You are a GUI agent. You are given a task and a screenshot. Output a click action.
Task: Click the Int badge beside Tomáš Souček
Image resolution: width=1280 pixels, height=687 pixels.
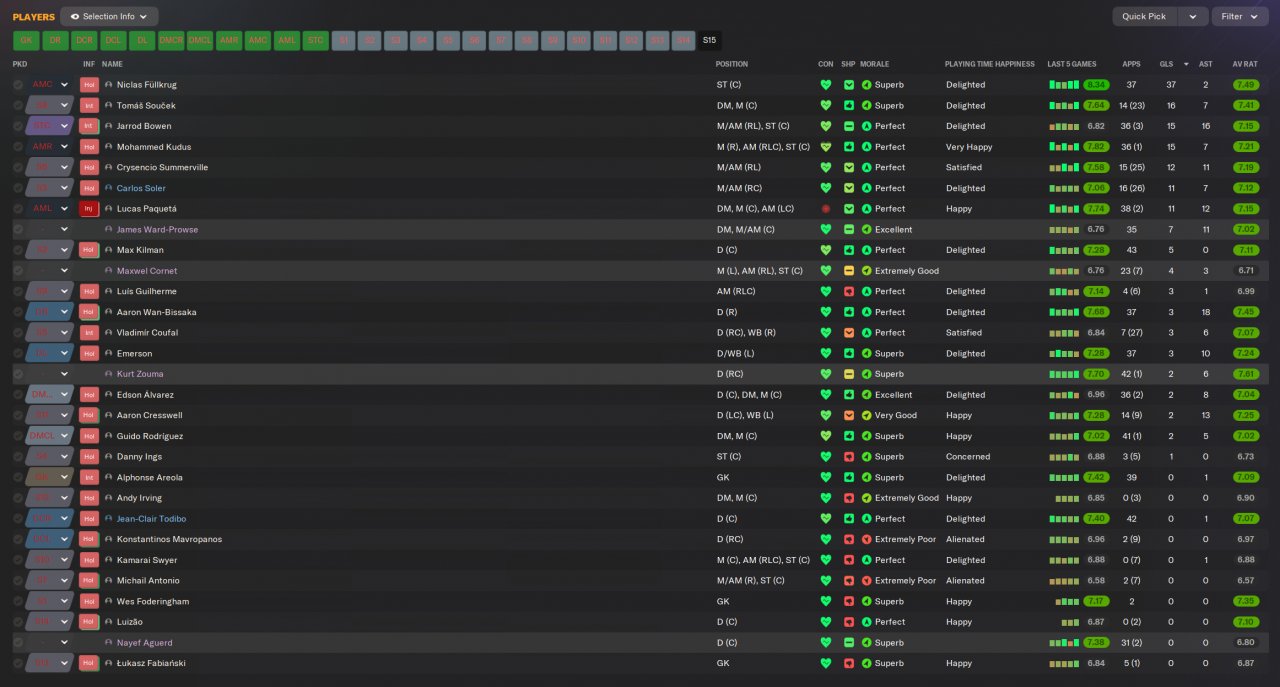[x=89, y=105]
